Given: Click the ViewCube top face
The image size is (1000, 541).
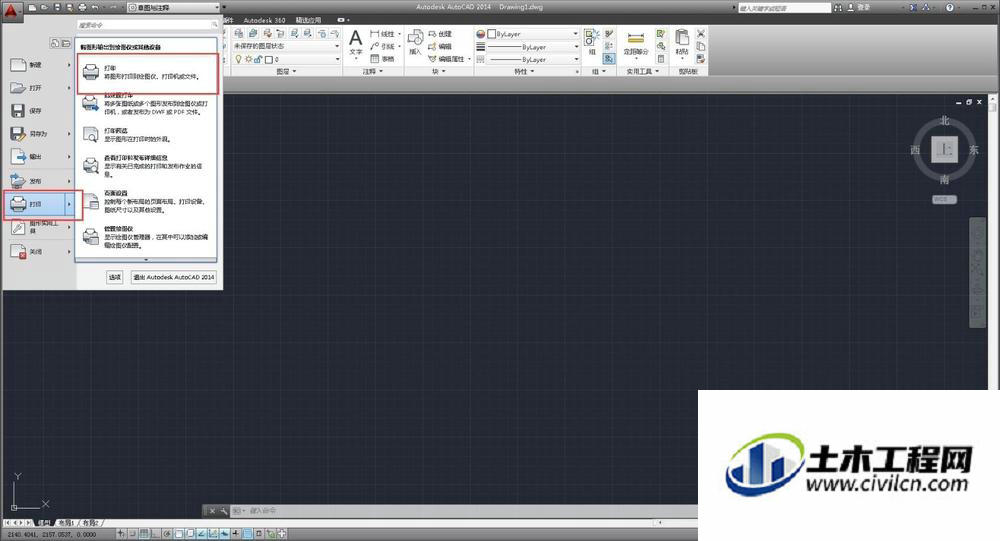Looking at the screenshot, I should click(x=945, y=150).
